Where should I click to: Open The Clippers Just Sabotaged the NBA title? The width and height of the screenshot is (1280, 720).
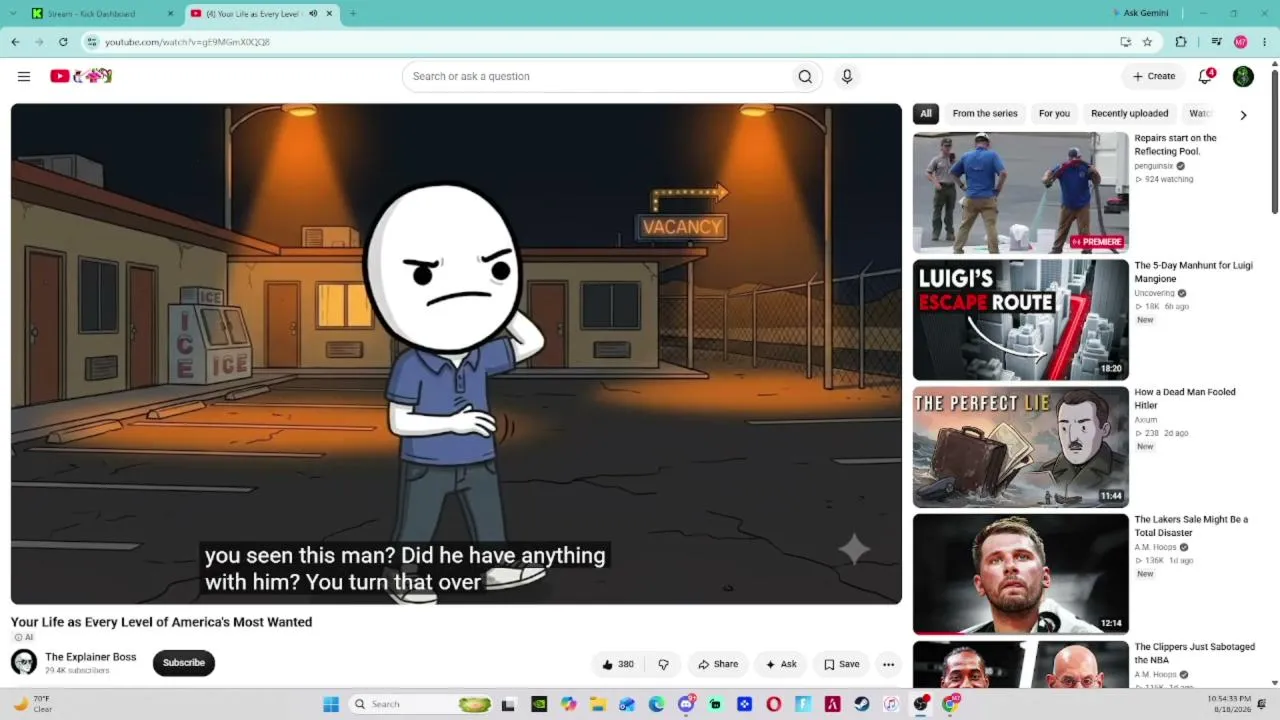click(1194, 653)
